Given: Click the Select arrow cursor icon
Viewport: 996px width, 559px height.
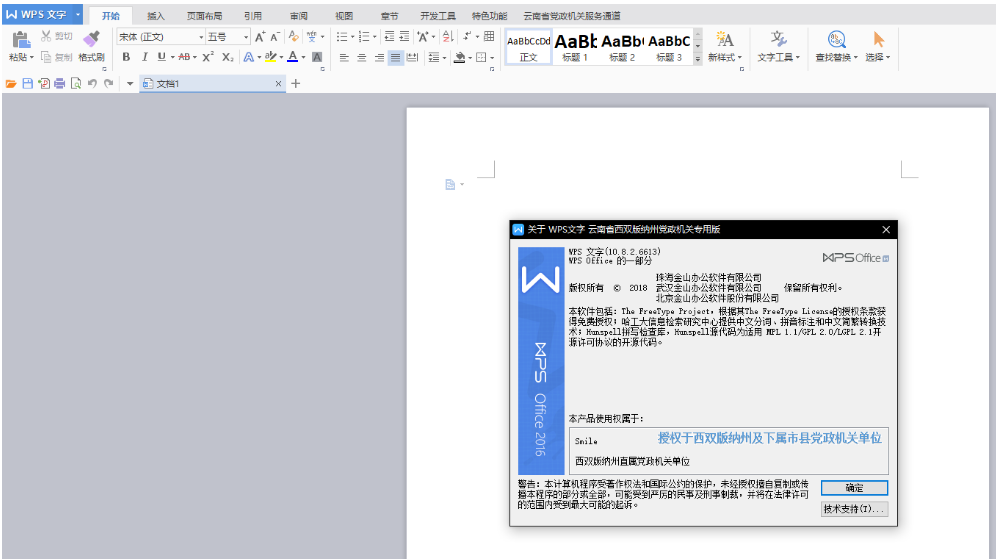Looking at the screenshot, I should click(x=878, y=39).
